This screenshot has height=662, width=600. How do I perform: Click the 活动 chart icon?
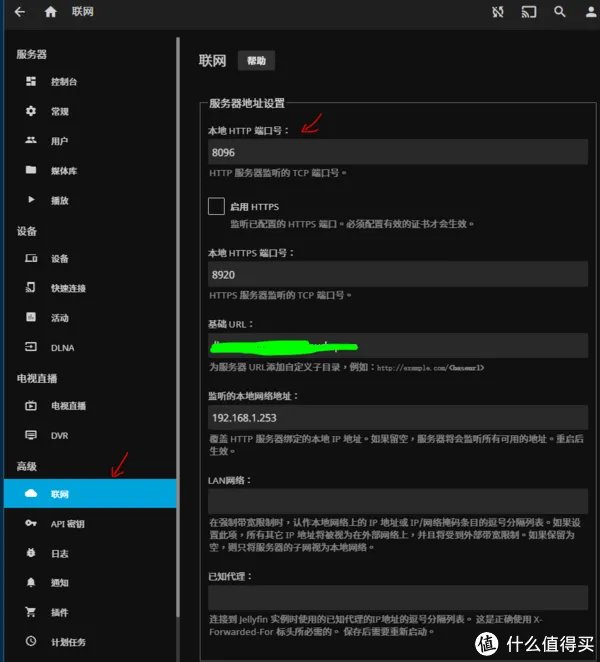pyautogui.click(x=31, y=317)
